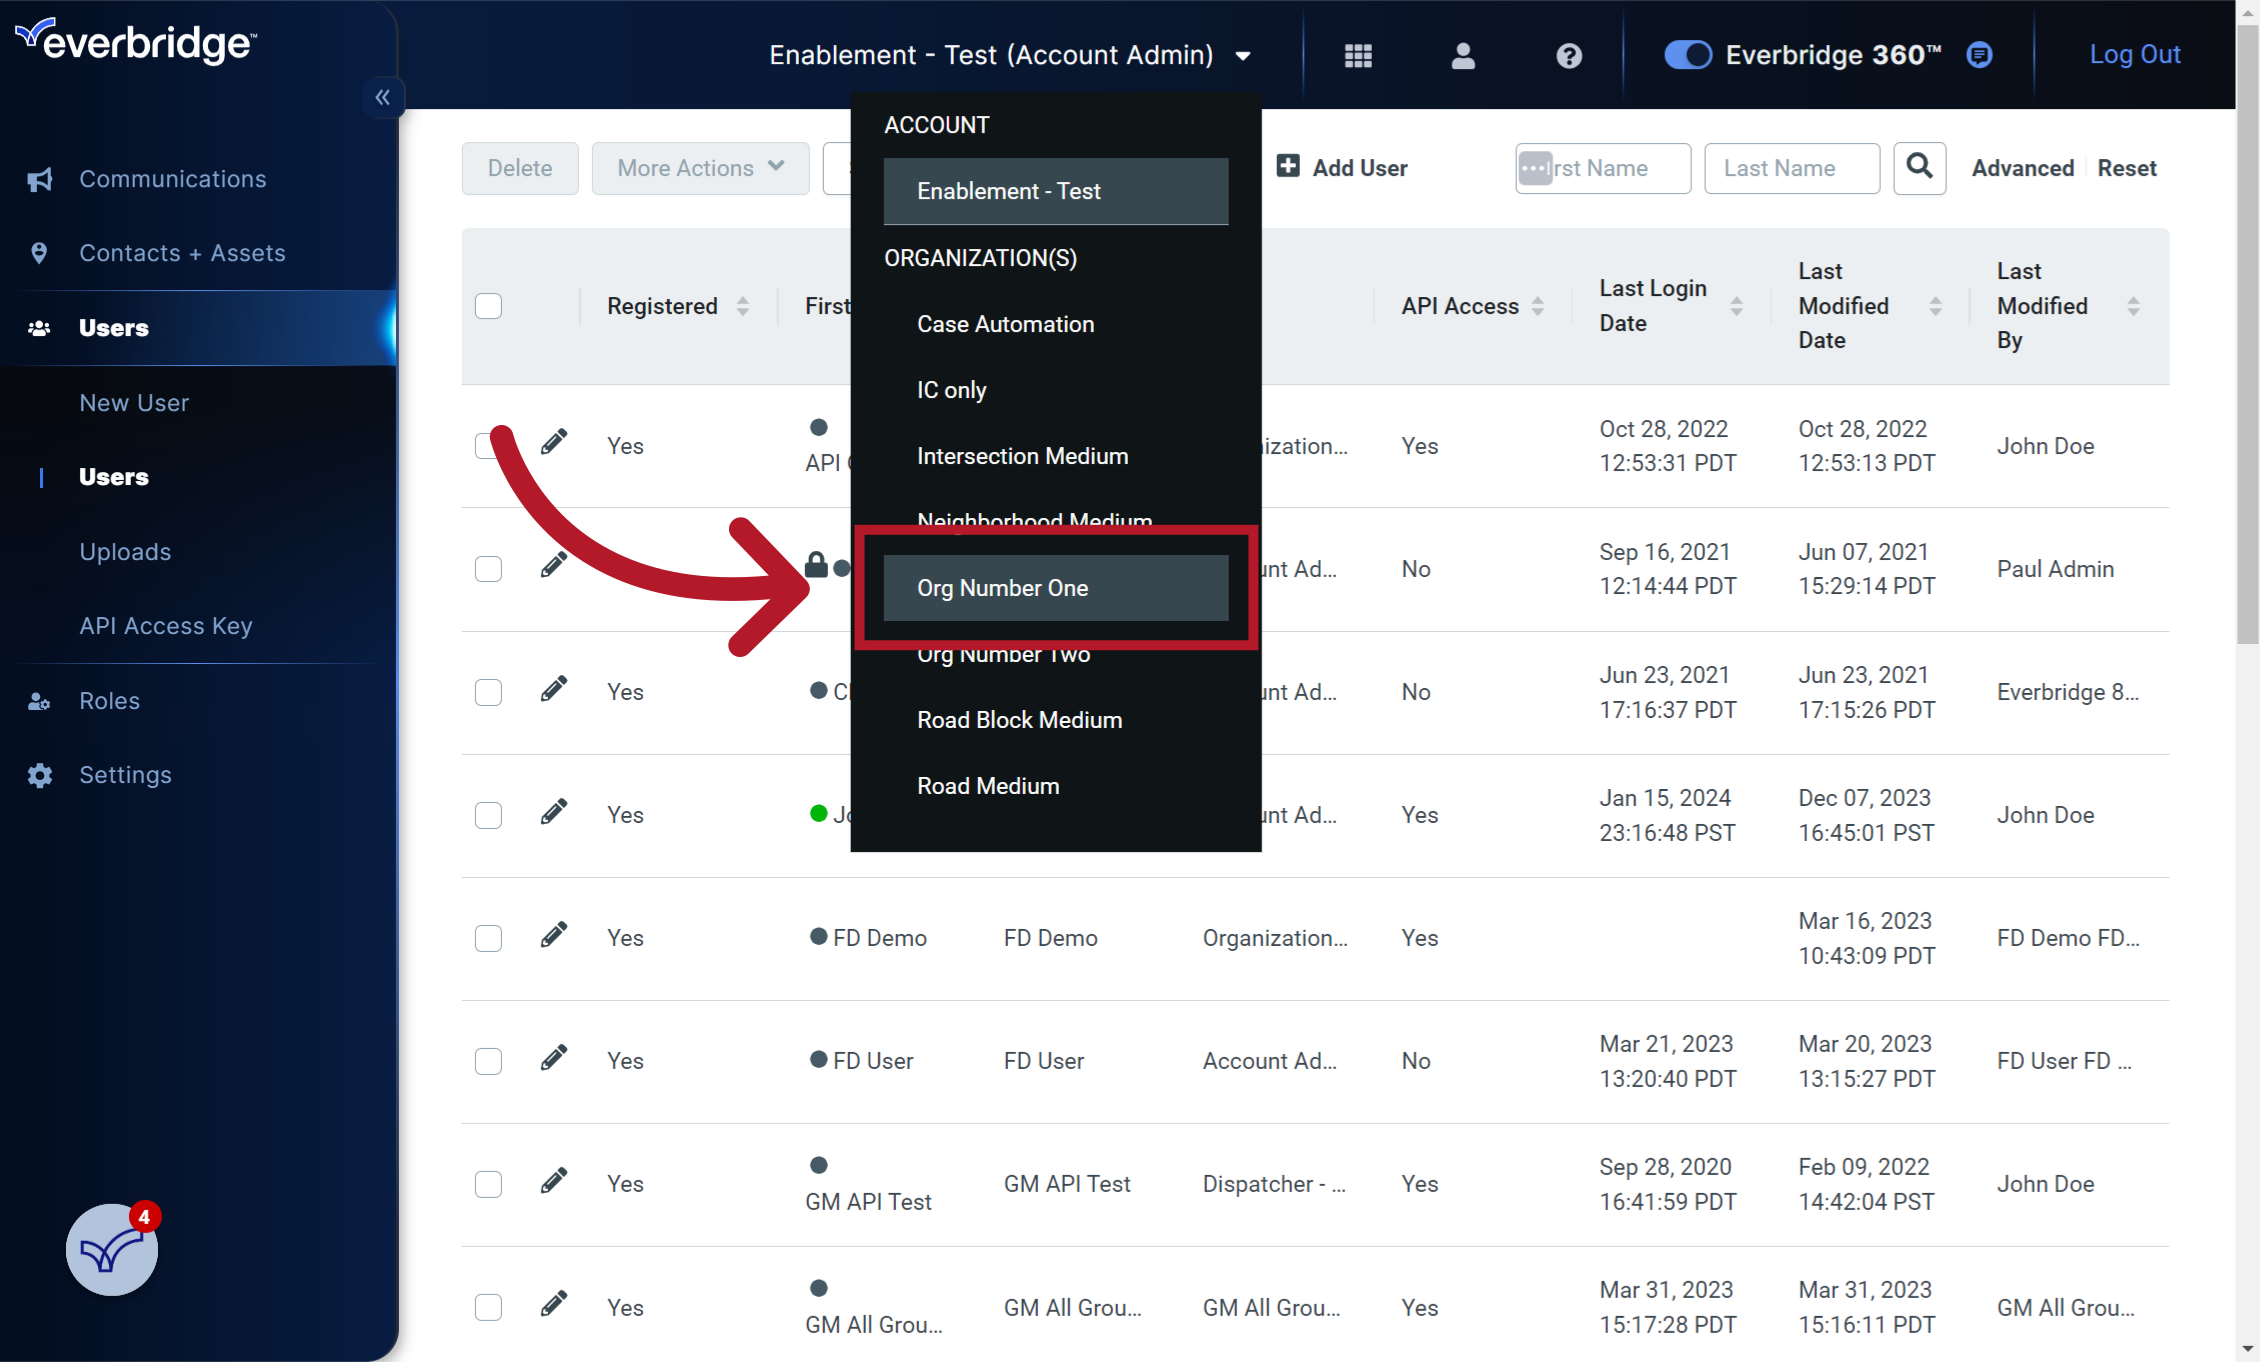Click the Communications megaphone icon
This screenshot has width=2260, height=1362.
(x=40, y=179)
